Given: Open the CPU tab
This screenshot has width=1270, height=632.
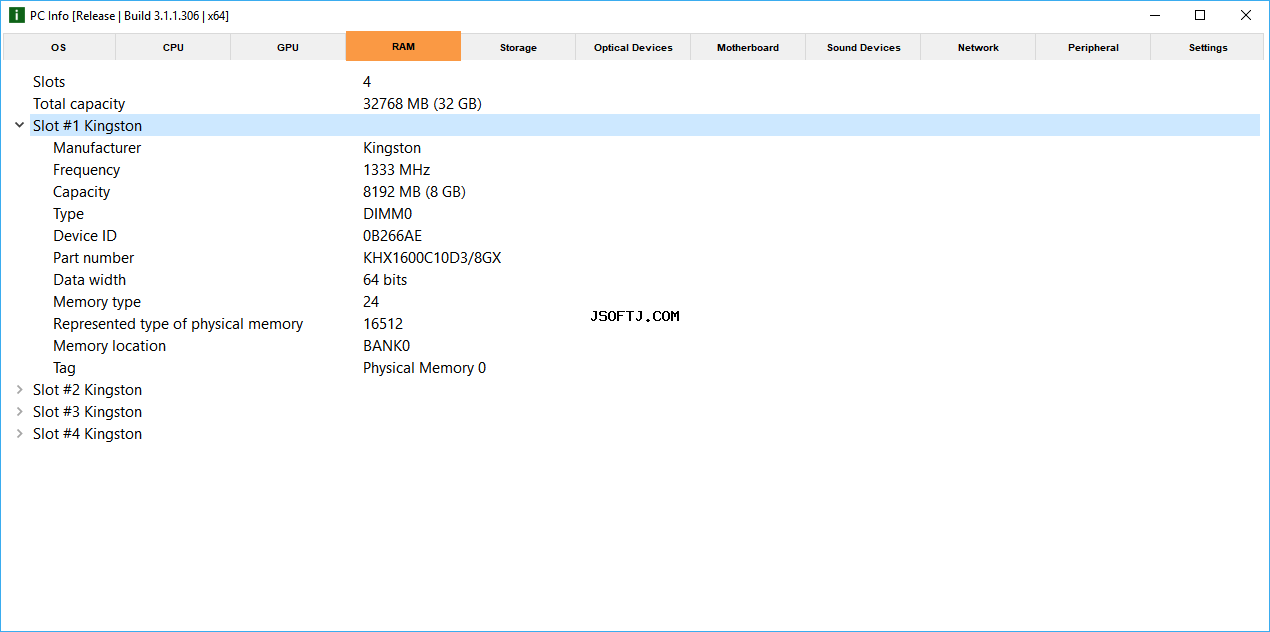Looking at the screenshot, I should coord(173,47).
